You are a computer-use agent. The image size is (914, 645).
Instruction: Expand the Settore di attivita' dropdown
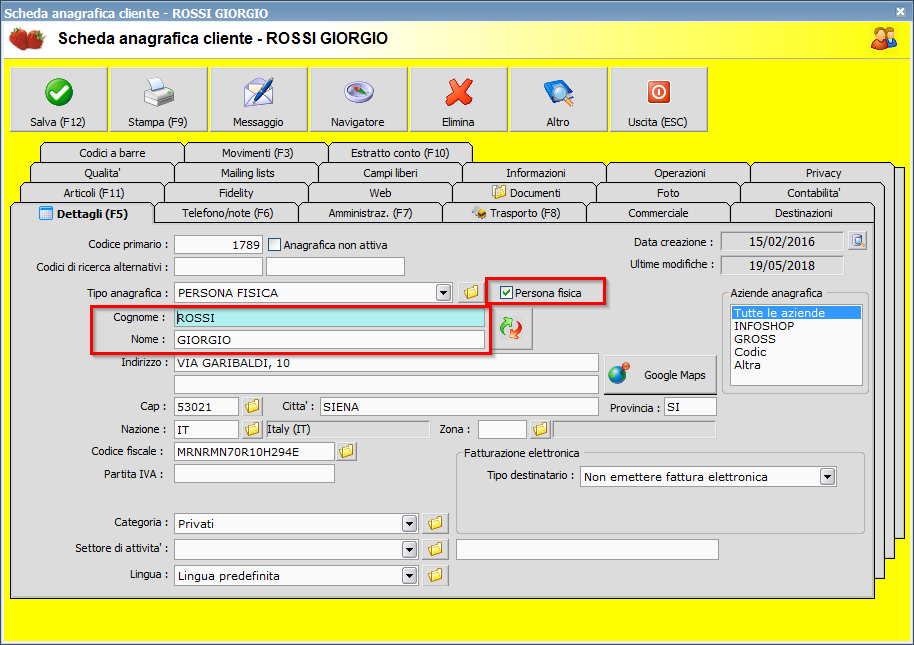[409, 549]
